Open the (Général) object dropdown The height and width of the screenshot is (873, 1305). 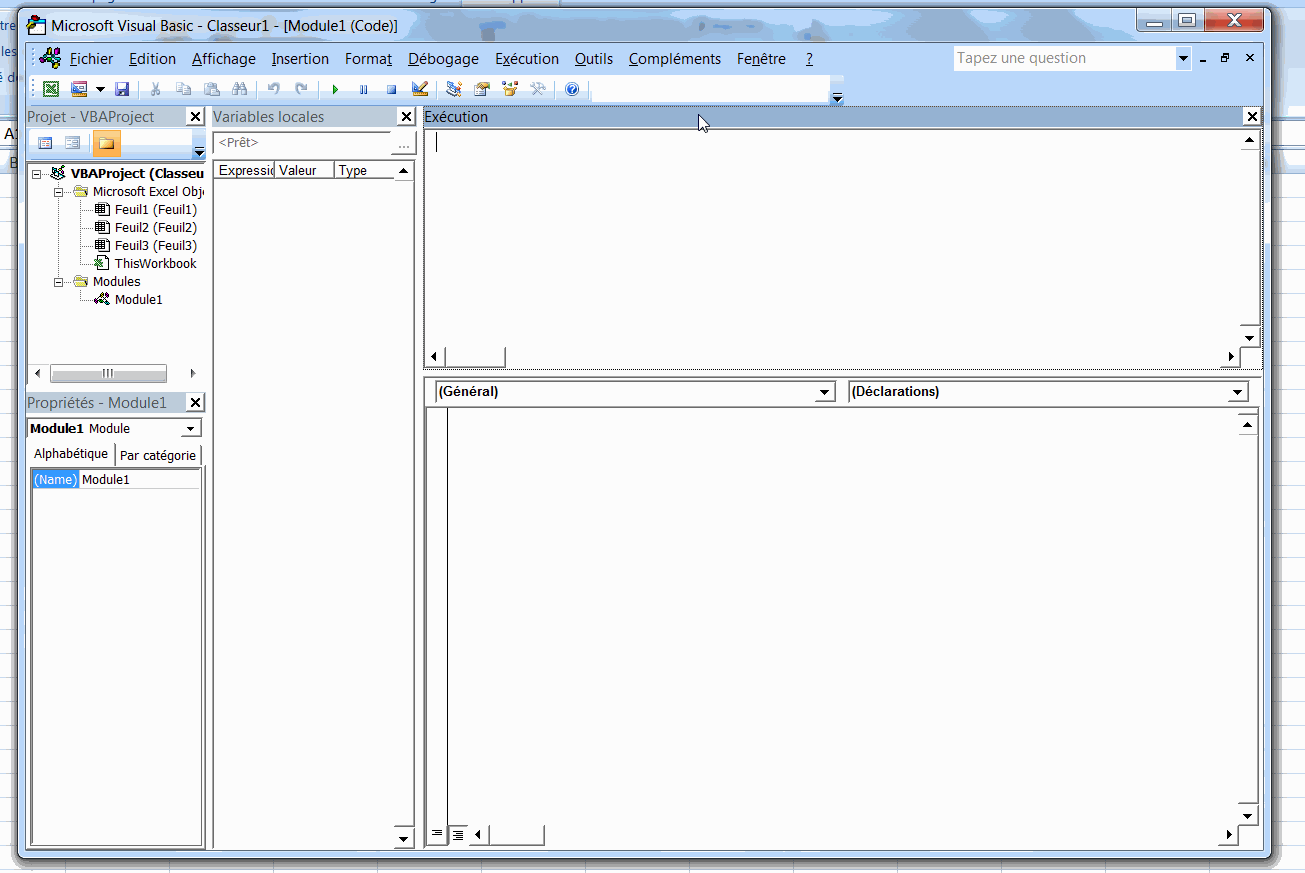[825, 392]
